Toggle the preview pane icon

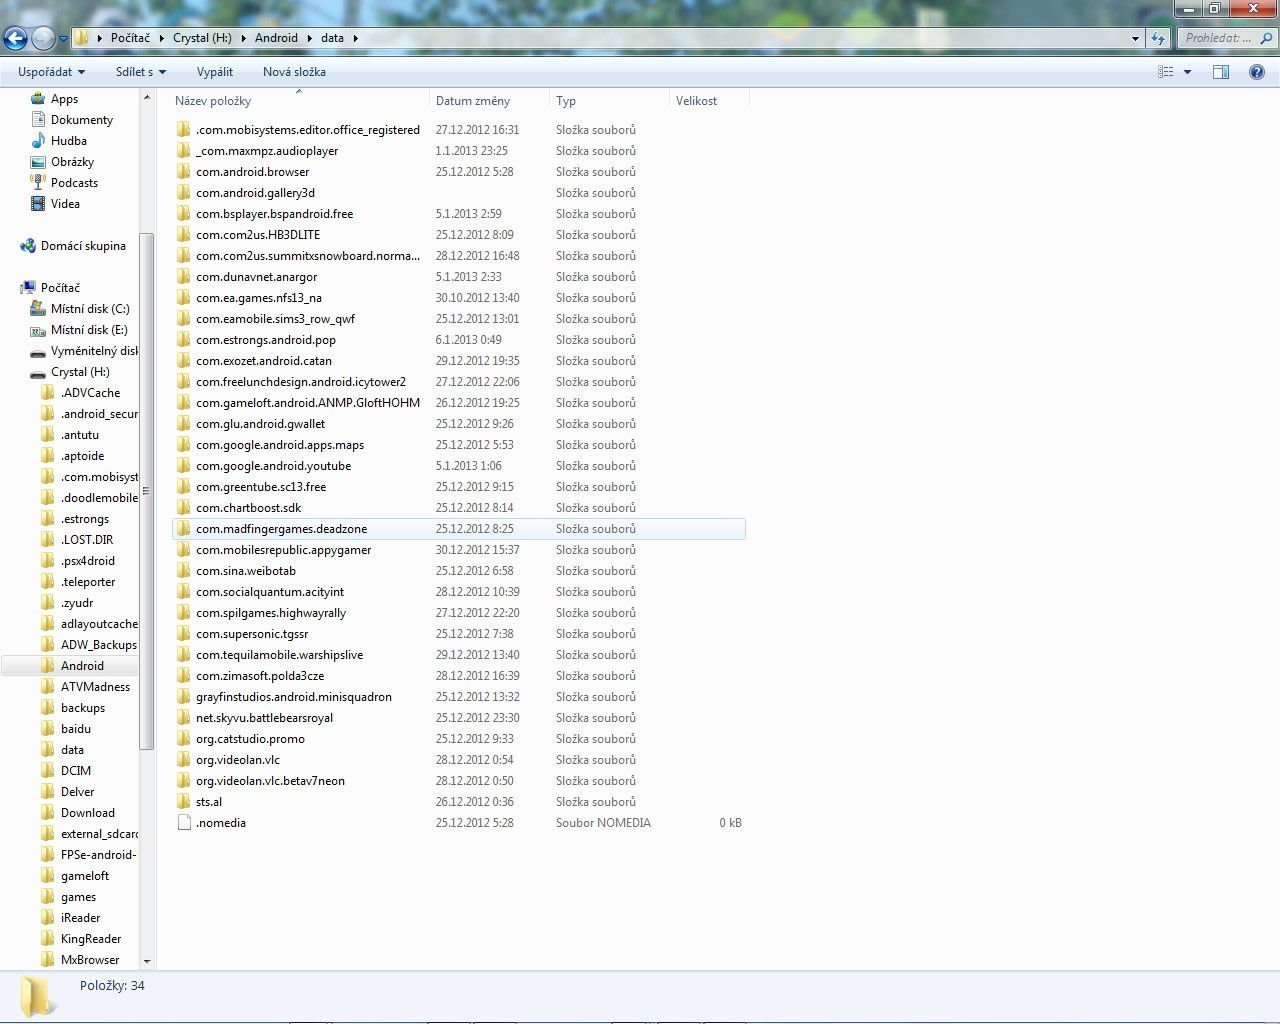1221,72
